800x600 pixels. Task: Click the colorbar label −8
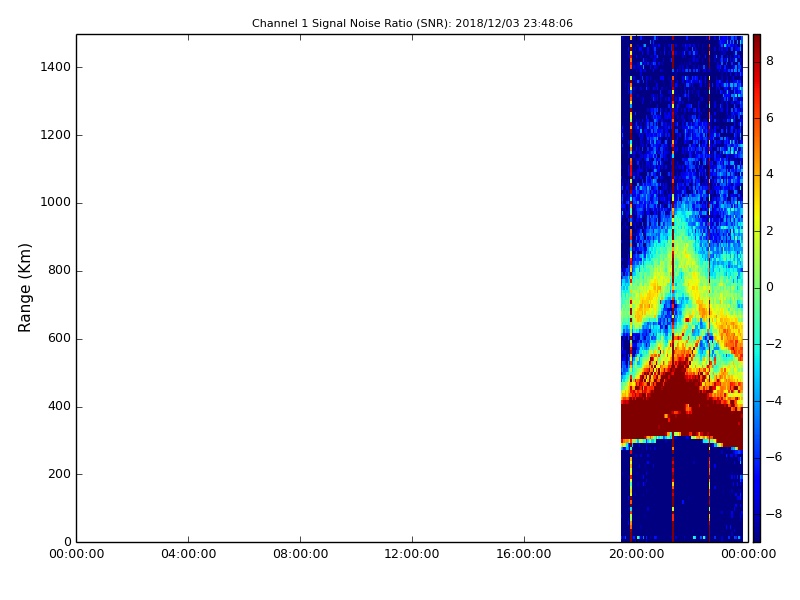point(773,514)
